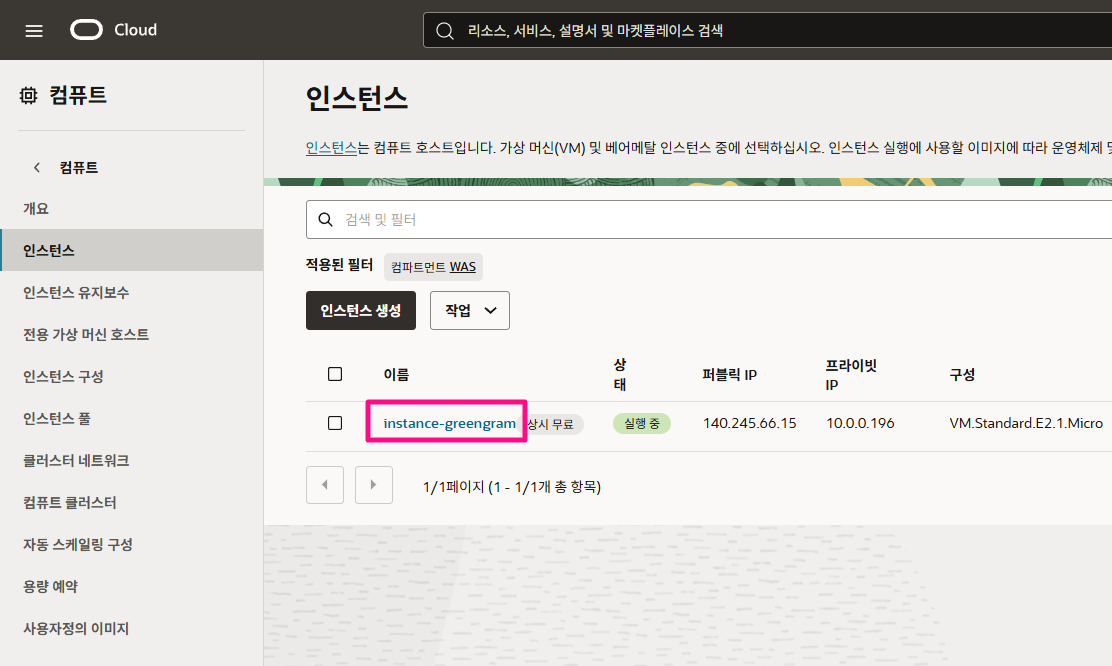Open the instance-greengram detail link
Screen dimensions: 1112x666
[x=446, y=423]
